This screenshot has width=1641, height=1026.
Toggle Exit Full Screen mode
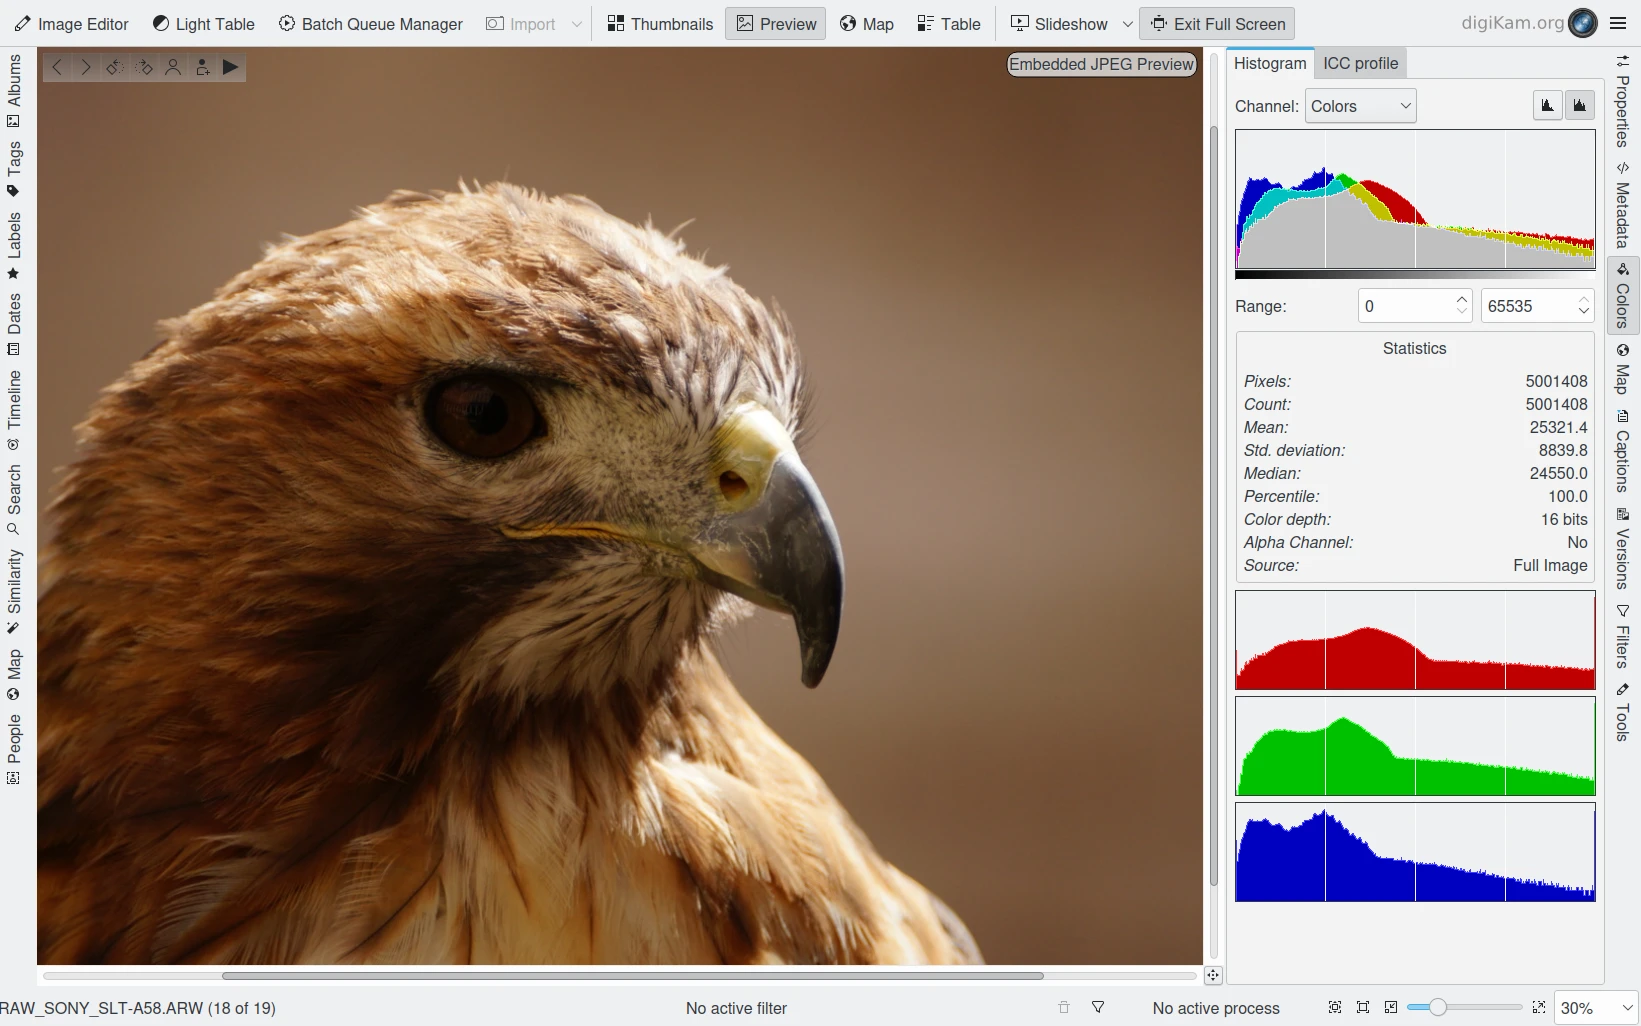(x=1217, y=24)
